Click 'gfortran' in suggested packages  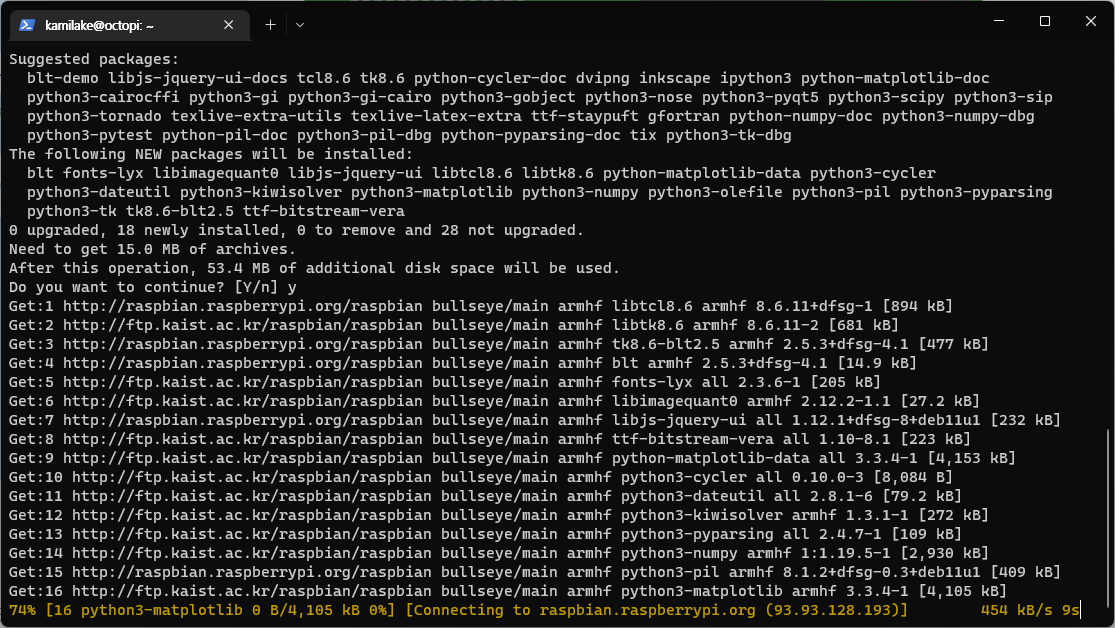[683, 117]
